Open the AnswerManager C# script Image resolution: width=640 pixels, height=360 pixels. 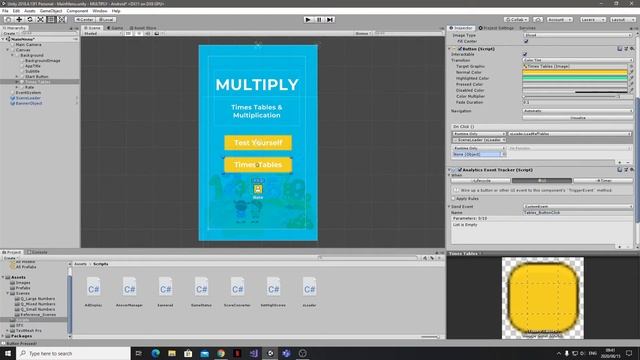(x=129, y=291)
